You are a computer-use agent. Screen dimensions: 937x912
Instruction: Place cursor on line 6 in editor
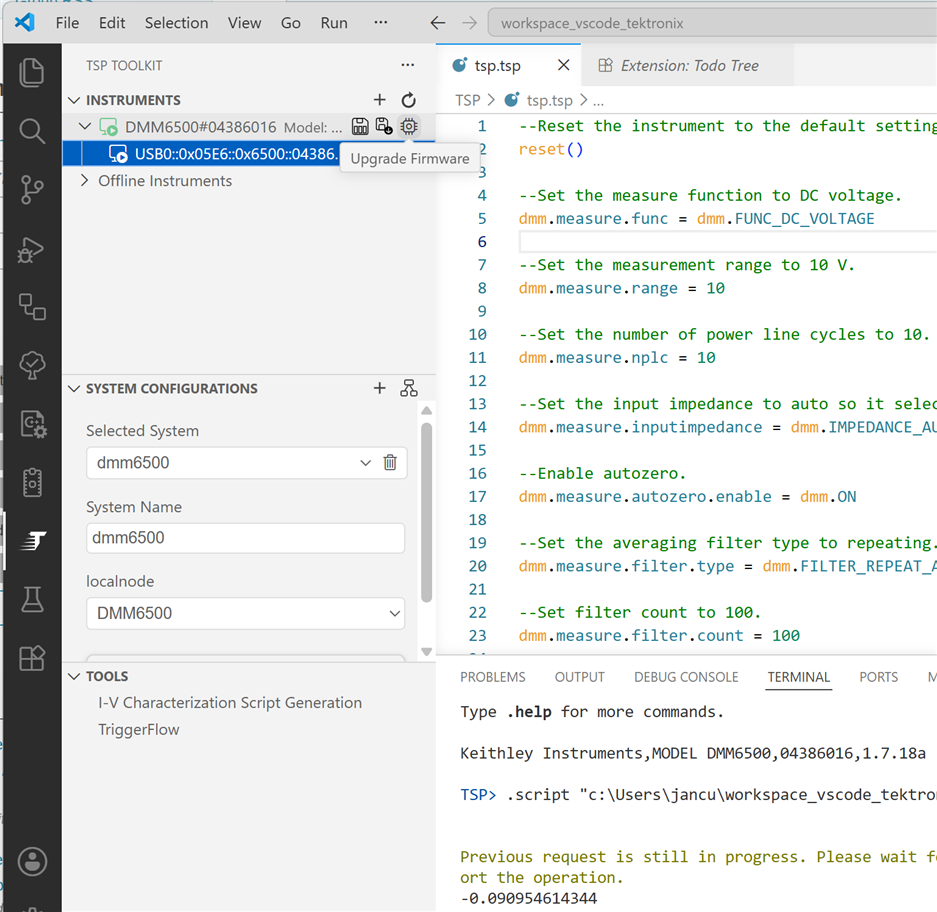click(x=726, y=242)
